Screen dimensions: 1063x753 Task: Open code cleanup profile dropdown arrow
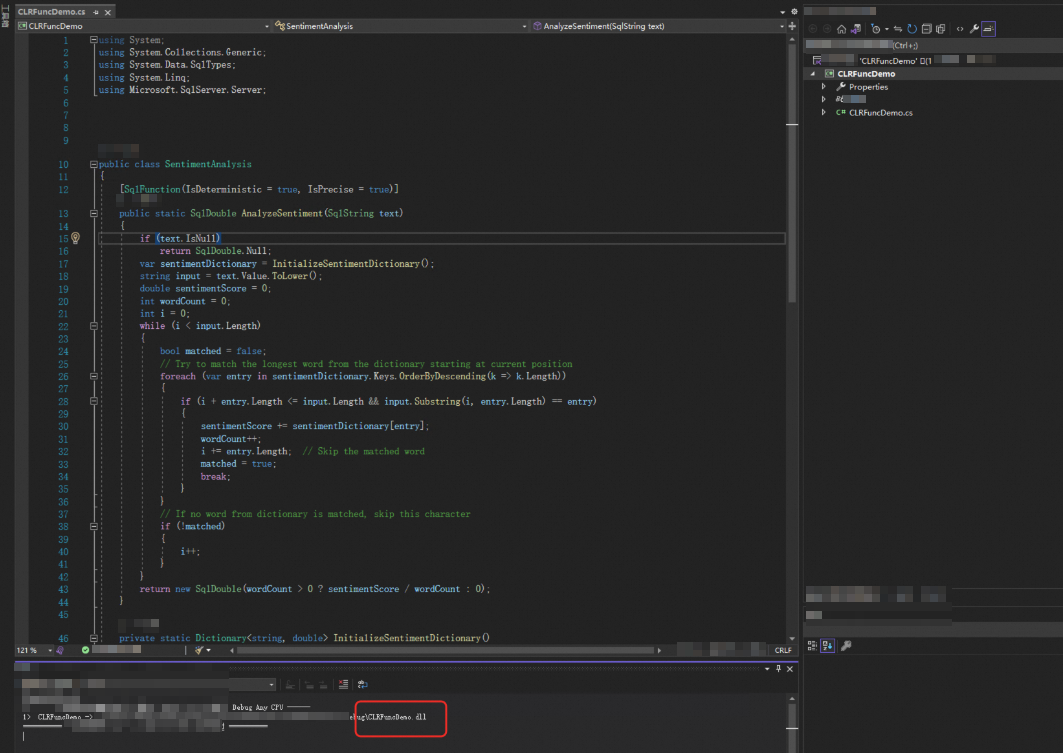coord(208,650)
